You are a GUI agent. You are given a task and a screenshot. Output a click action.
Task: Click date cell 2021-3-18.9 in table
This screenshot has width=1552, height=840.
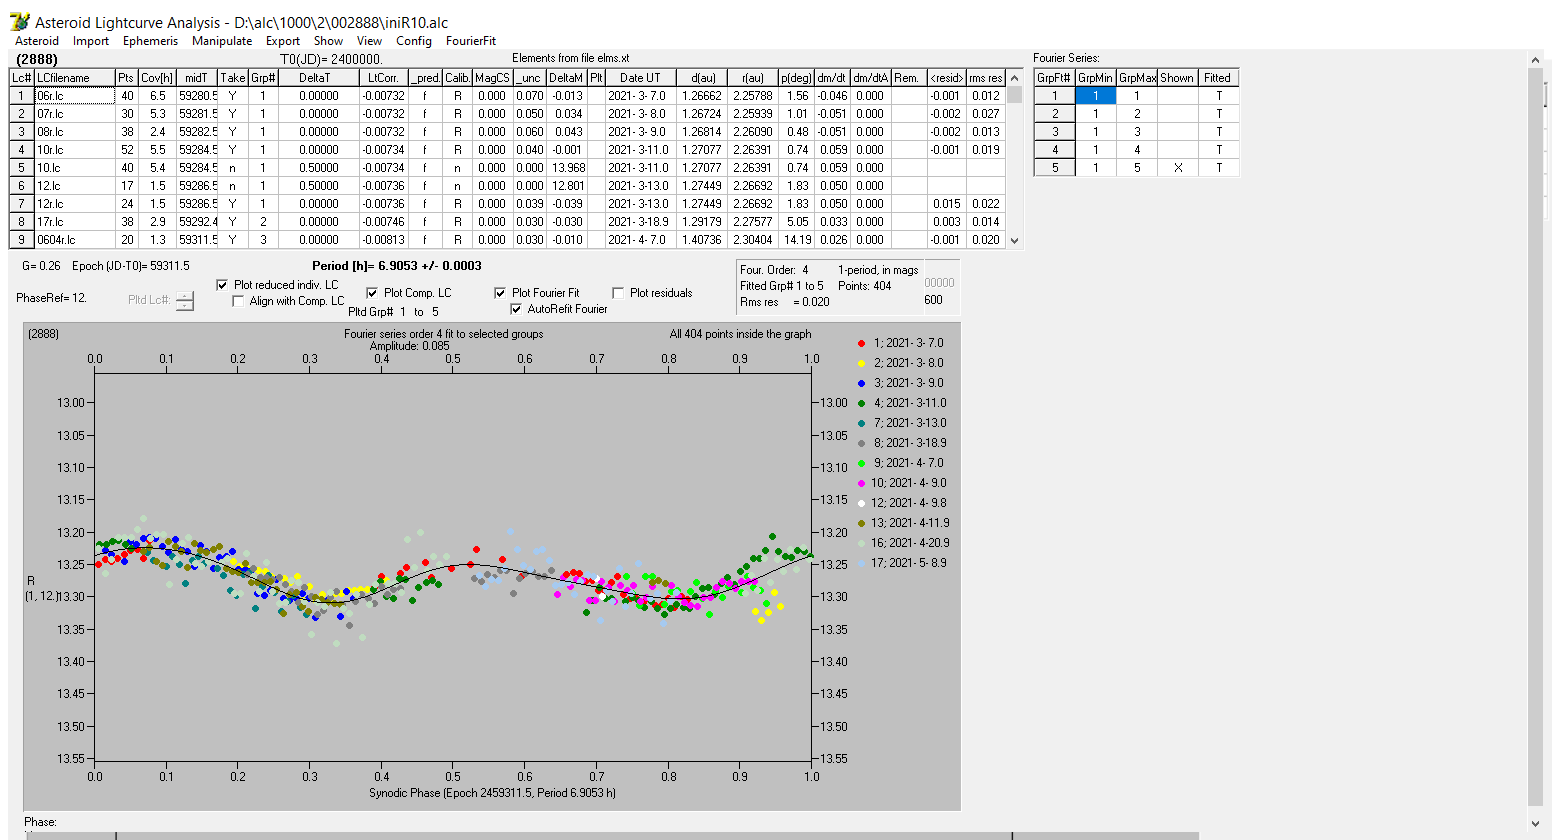[x=640, y=222]
